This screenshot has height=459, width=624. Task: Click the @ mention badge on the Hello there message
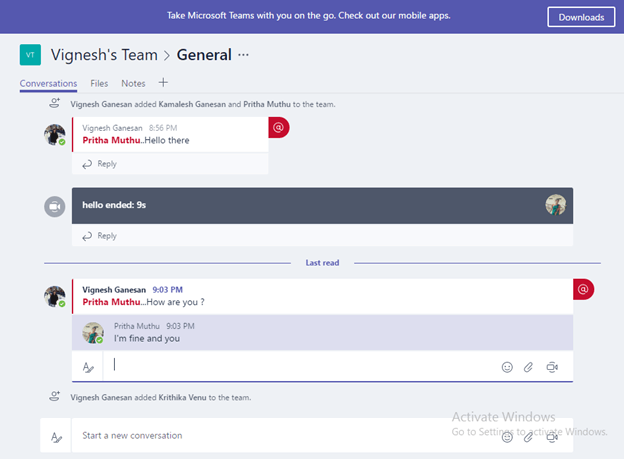[x=279, y=127]
